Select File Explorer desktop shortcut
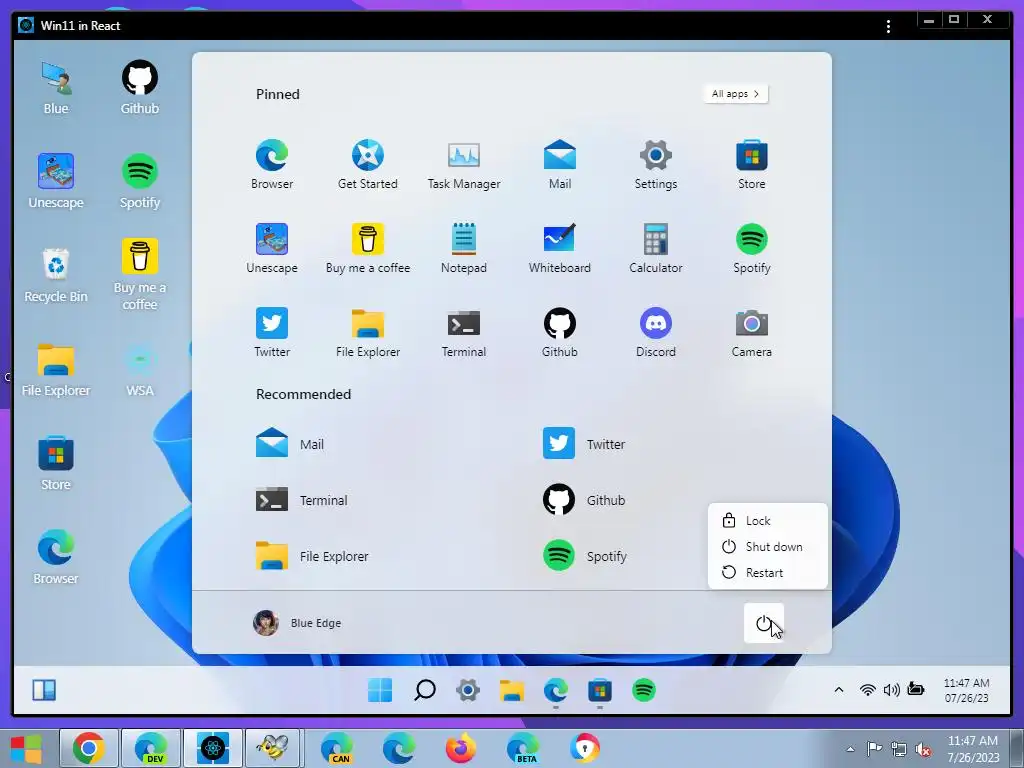The width and height of the screenshot is (1024, 768). [x=56, y=370]
